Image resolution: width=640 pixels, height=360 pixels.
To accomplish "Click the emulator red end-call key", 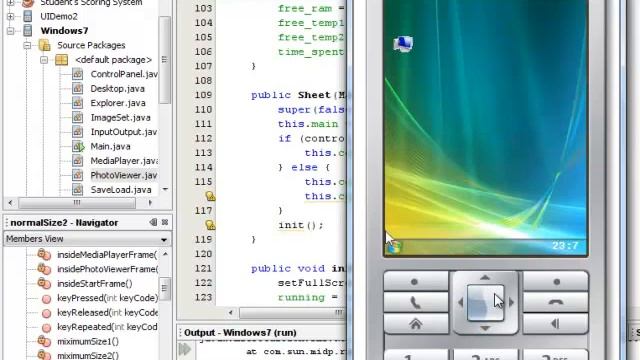I will [556, 302].
